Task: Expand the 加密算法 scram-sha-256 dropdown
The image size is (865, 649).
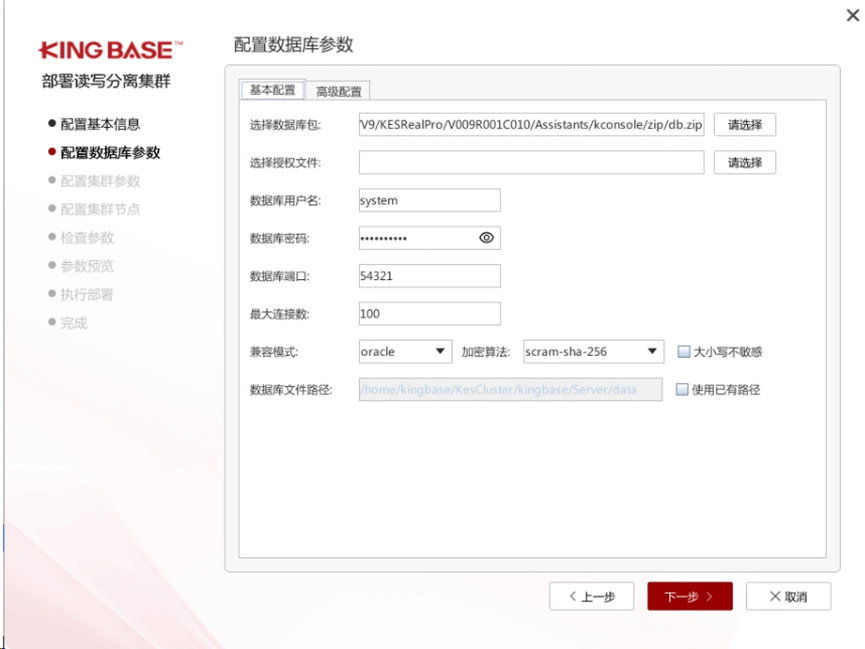Action: 591,352
